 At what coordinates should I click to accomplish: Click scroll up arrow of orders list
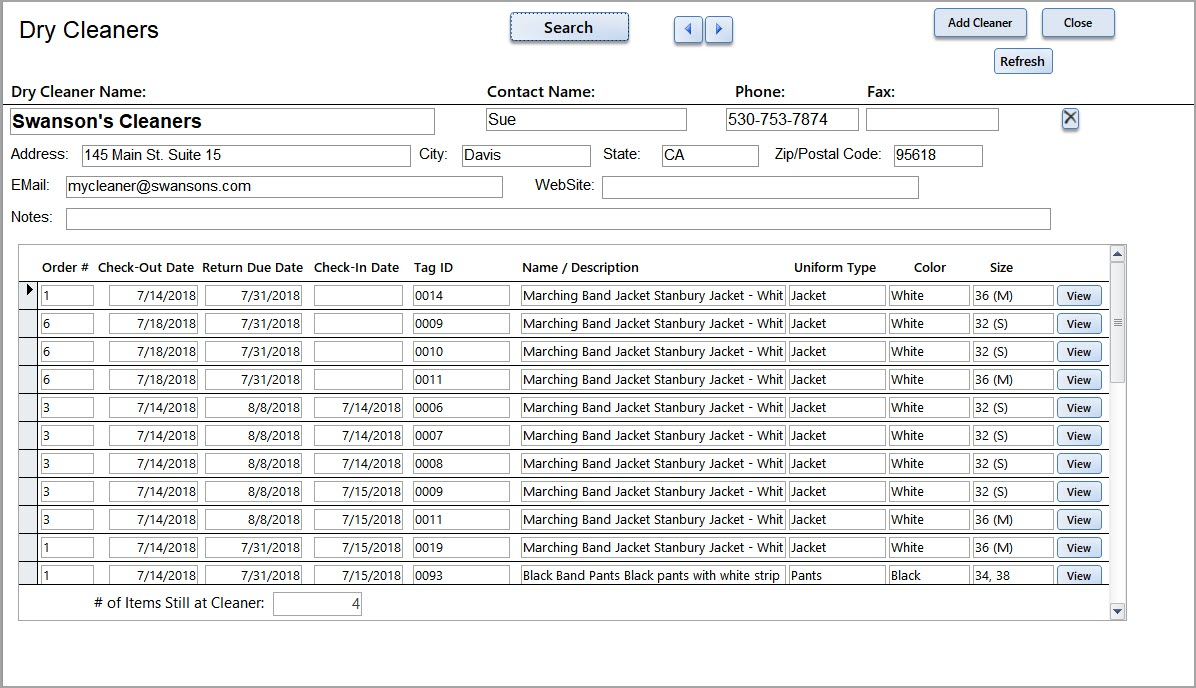click(x=1118, y=254)
